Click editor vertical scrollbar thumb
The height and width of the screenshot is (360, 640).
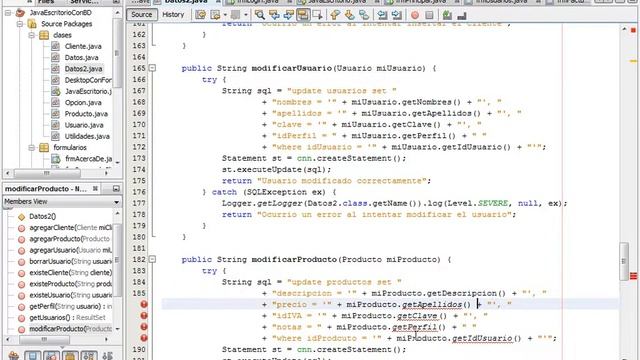pyautogui.click(x=624, y=261)
